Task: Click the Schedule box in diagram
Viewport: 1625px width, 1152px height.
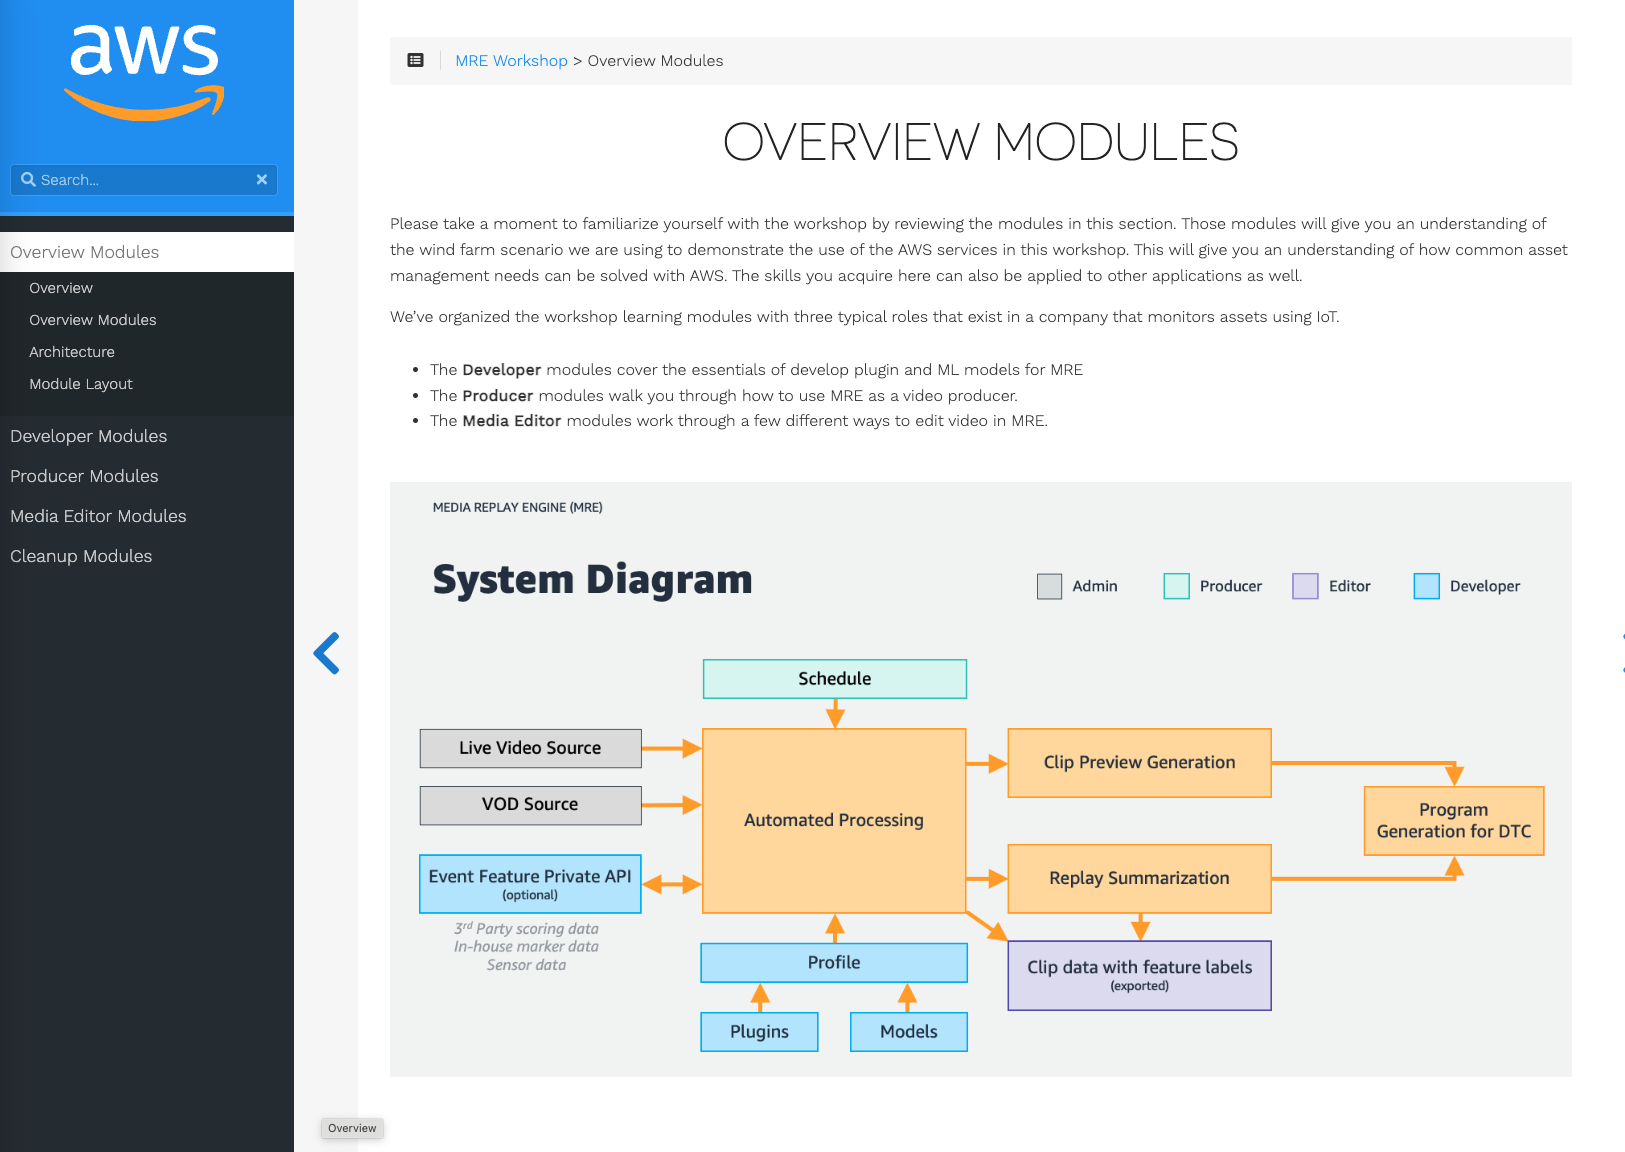Action: (x=835, y=679)
